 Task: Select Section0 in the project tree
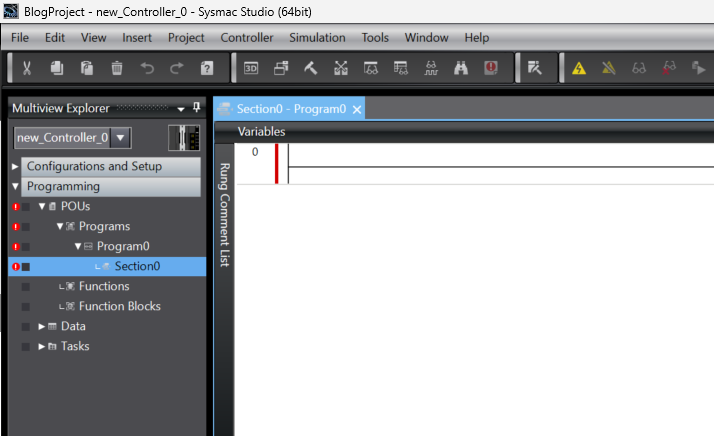137,267
